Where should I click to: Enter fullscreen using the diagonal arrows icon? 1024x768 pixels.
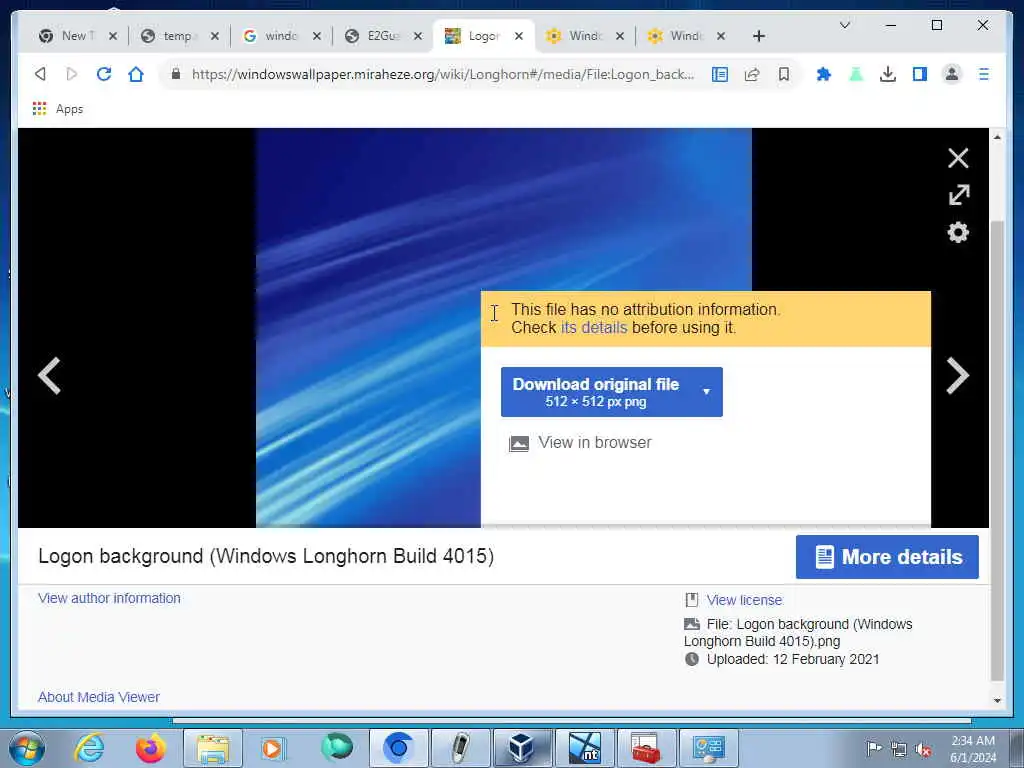click(x=959, y=195)
